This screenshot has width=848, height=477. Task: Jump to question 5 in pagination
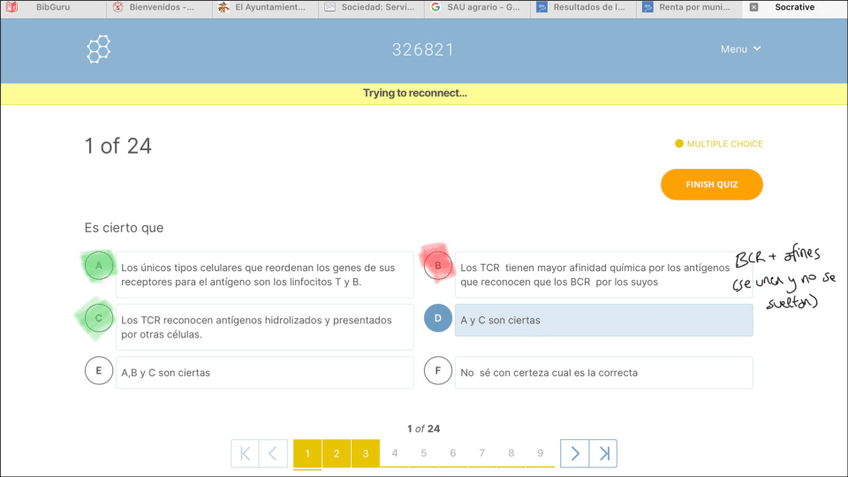423,454
